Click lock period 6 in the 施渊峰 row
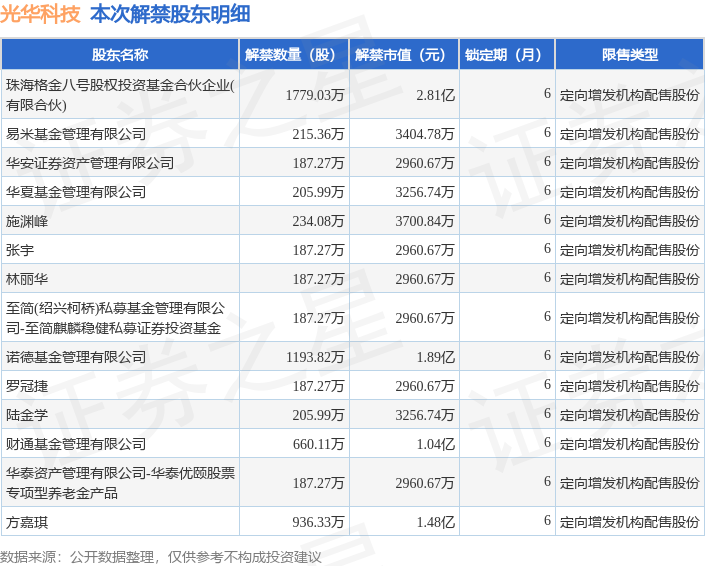 click(547, 220)
